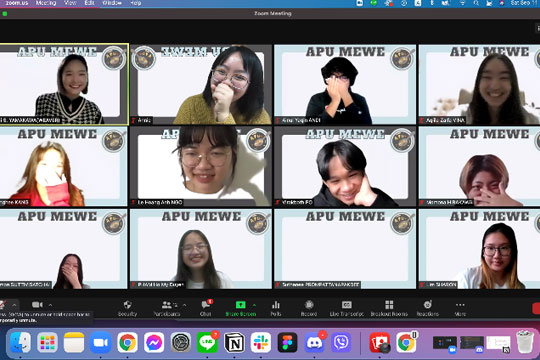Open Breakout Rooms
Viewport: 540px width, 360px height.
click(389, 308)
